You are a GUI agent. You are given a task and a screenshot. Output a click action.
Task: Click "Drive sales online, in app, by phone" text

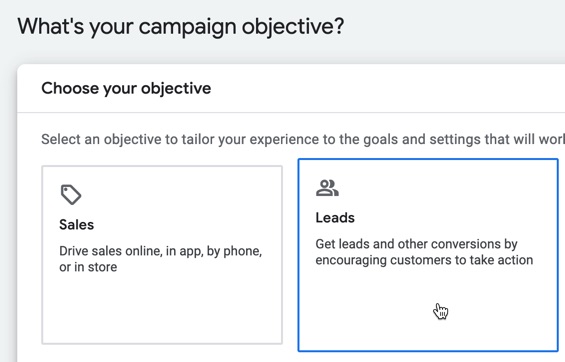coord(161,251)
